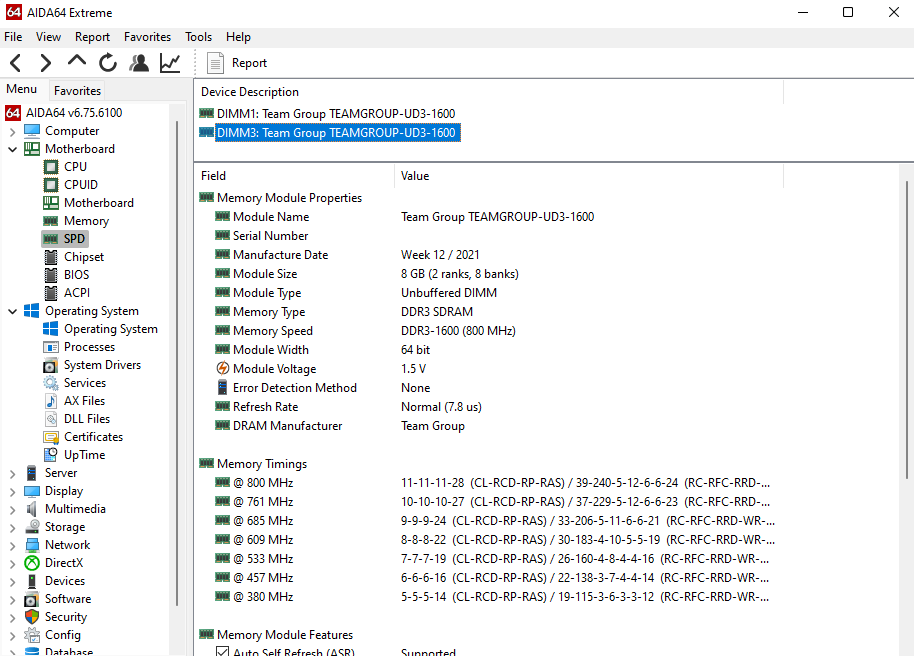Viewport: 914px width, 656px height.
Task: Click the BIOS icon in sidebar
Action: (51, 275)
